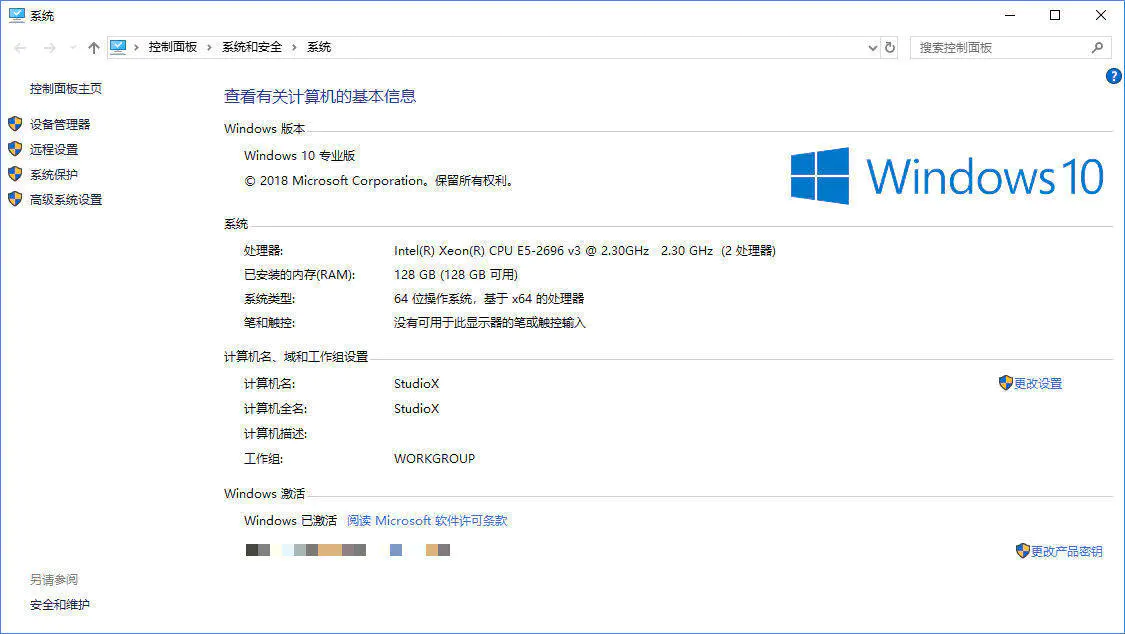Read the Microsoft 软件许可条款 link
Viewport: 1125px width, 634px height.
pos(427,520)
